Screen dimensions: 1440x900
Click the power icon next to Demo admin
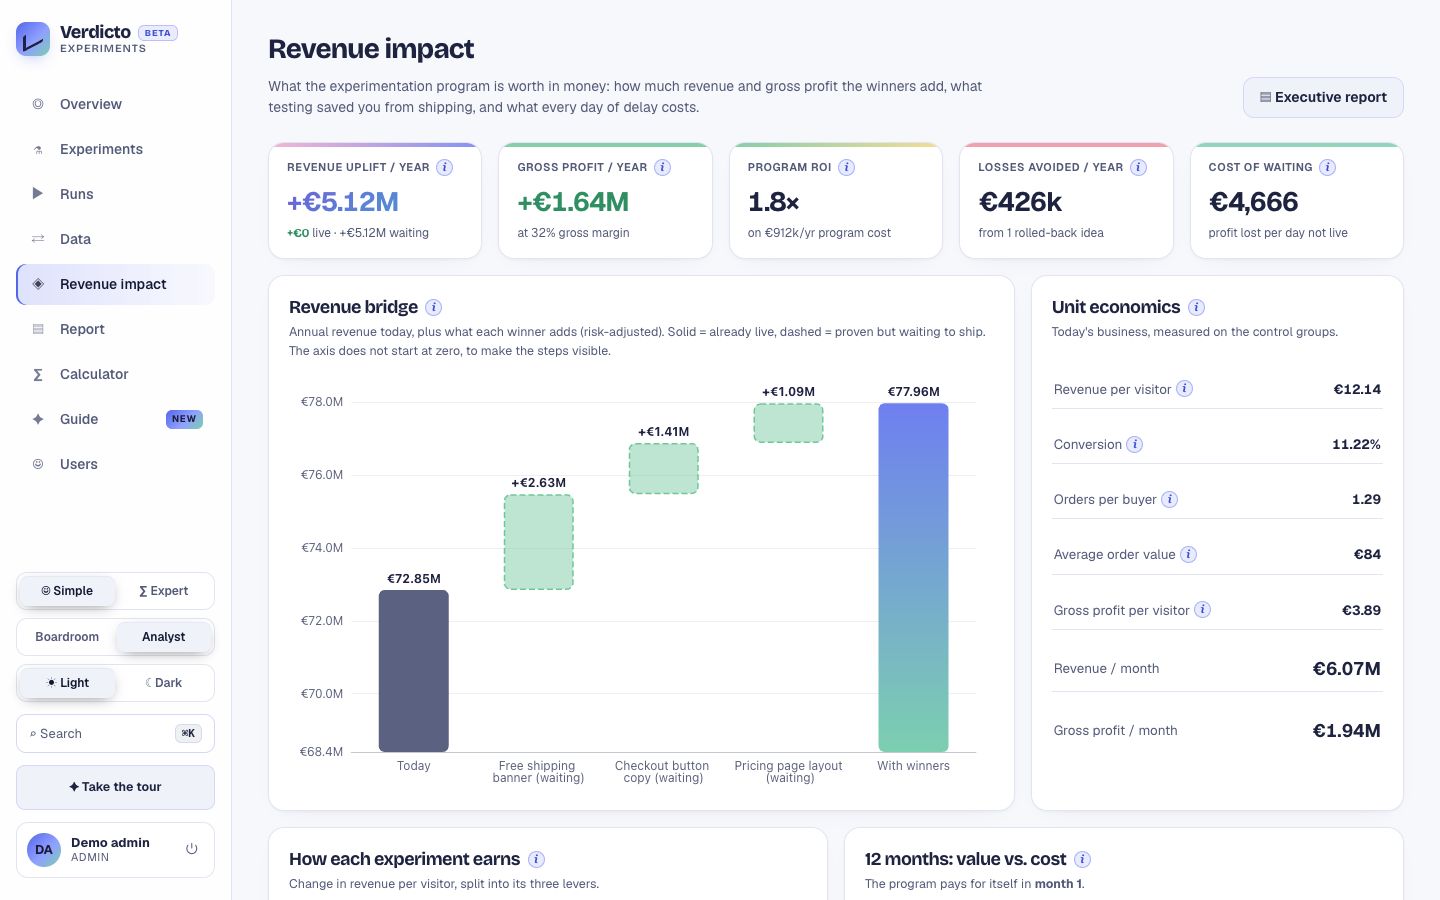coord(192,849)
